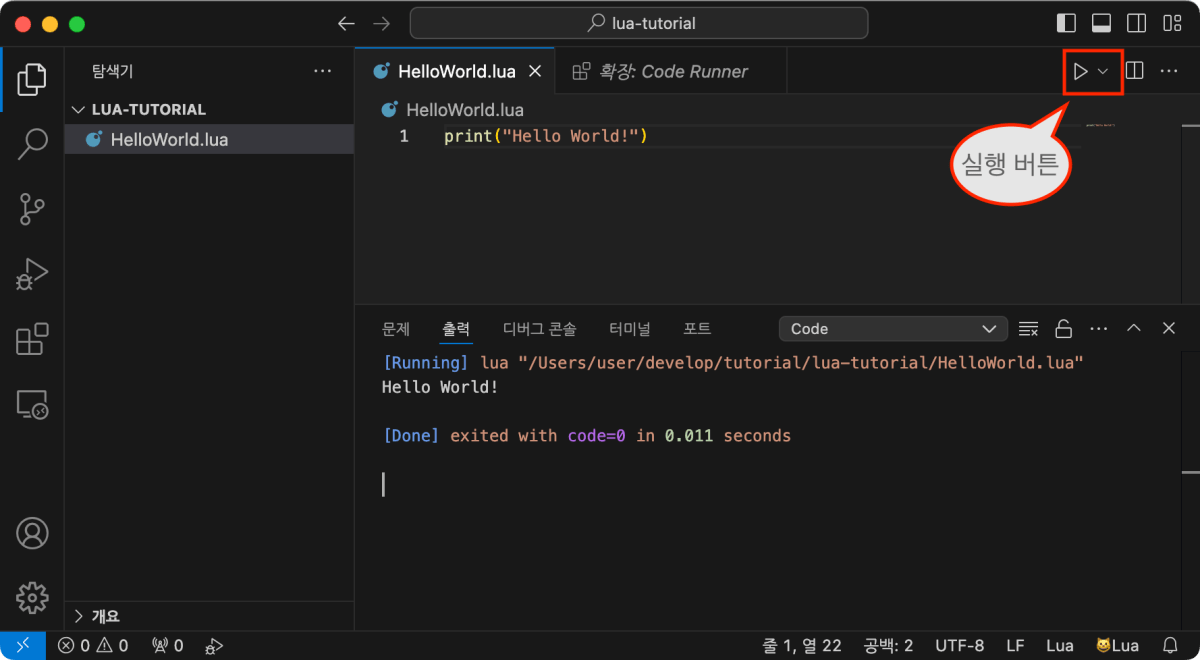Switch to the 디버그 콘솔 panel tab
Image resolution: width=1200 pixels, height=660 pixels.
click(x=540, y=329)
